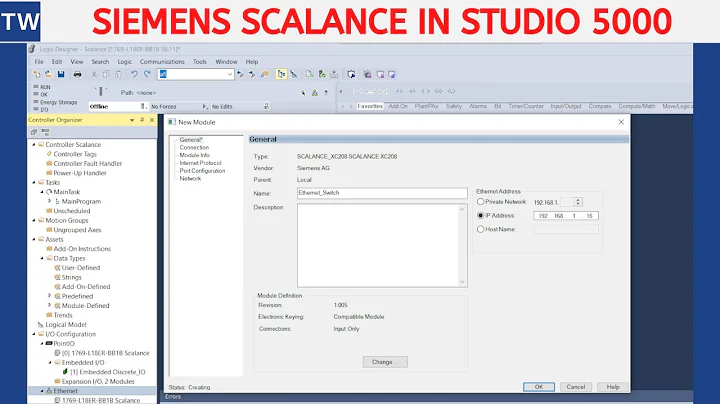
Task: Switch to the Add-On instruction tab
Action: click(x=398, y=106)
